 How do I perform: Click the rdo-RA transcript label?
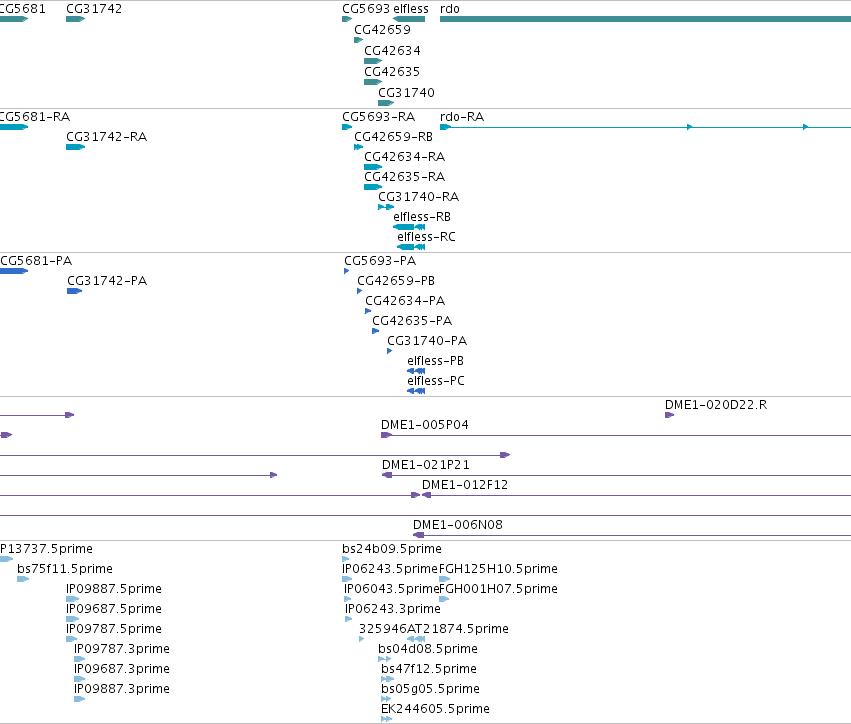pos(462,117)
